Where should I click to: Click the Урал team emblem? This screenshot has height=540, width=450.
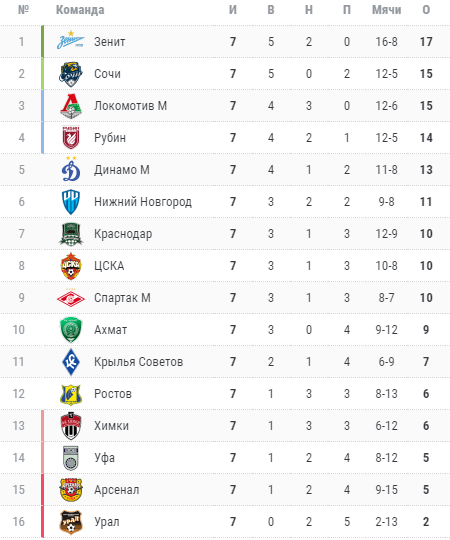point(71,522)
